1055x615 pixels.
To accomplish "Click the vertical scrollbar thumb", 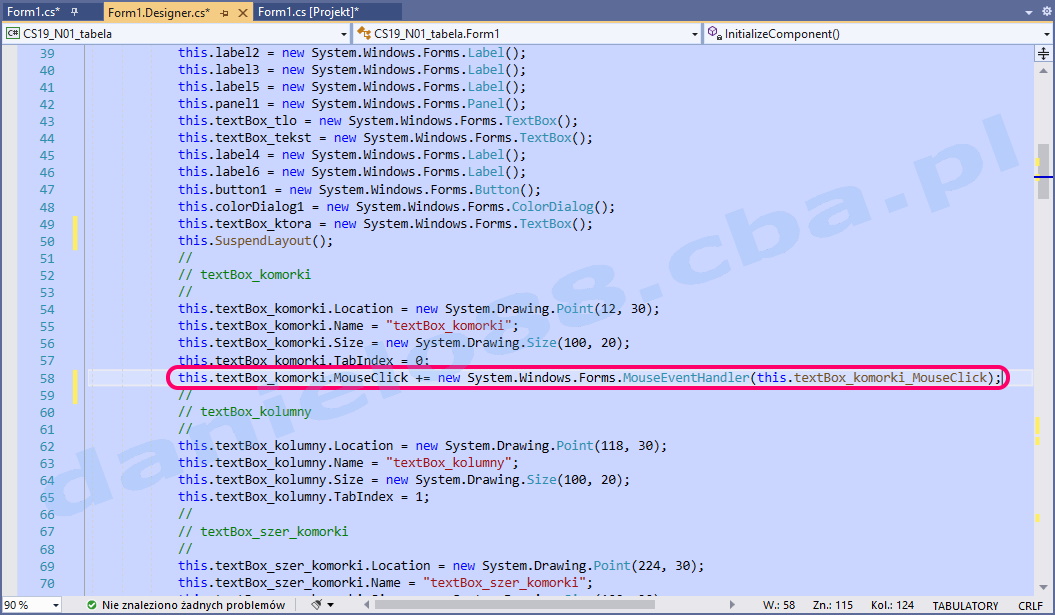I will point(1043,160).
